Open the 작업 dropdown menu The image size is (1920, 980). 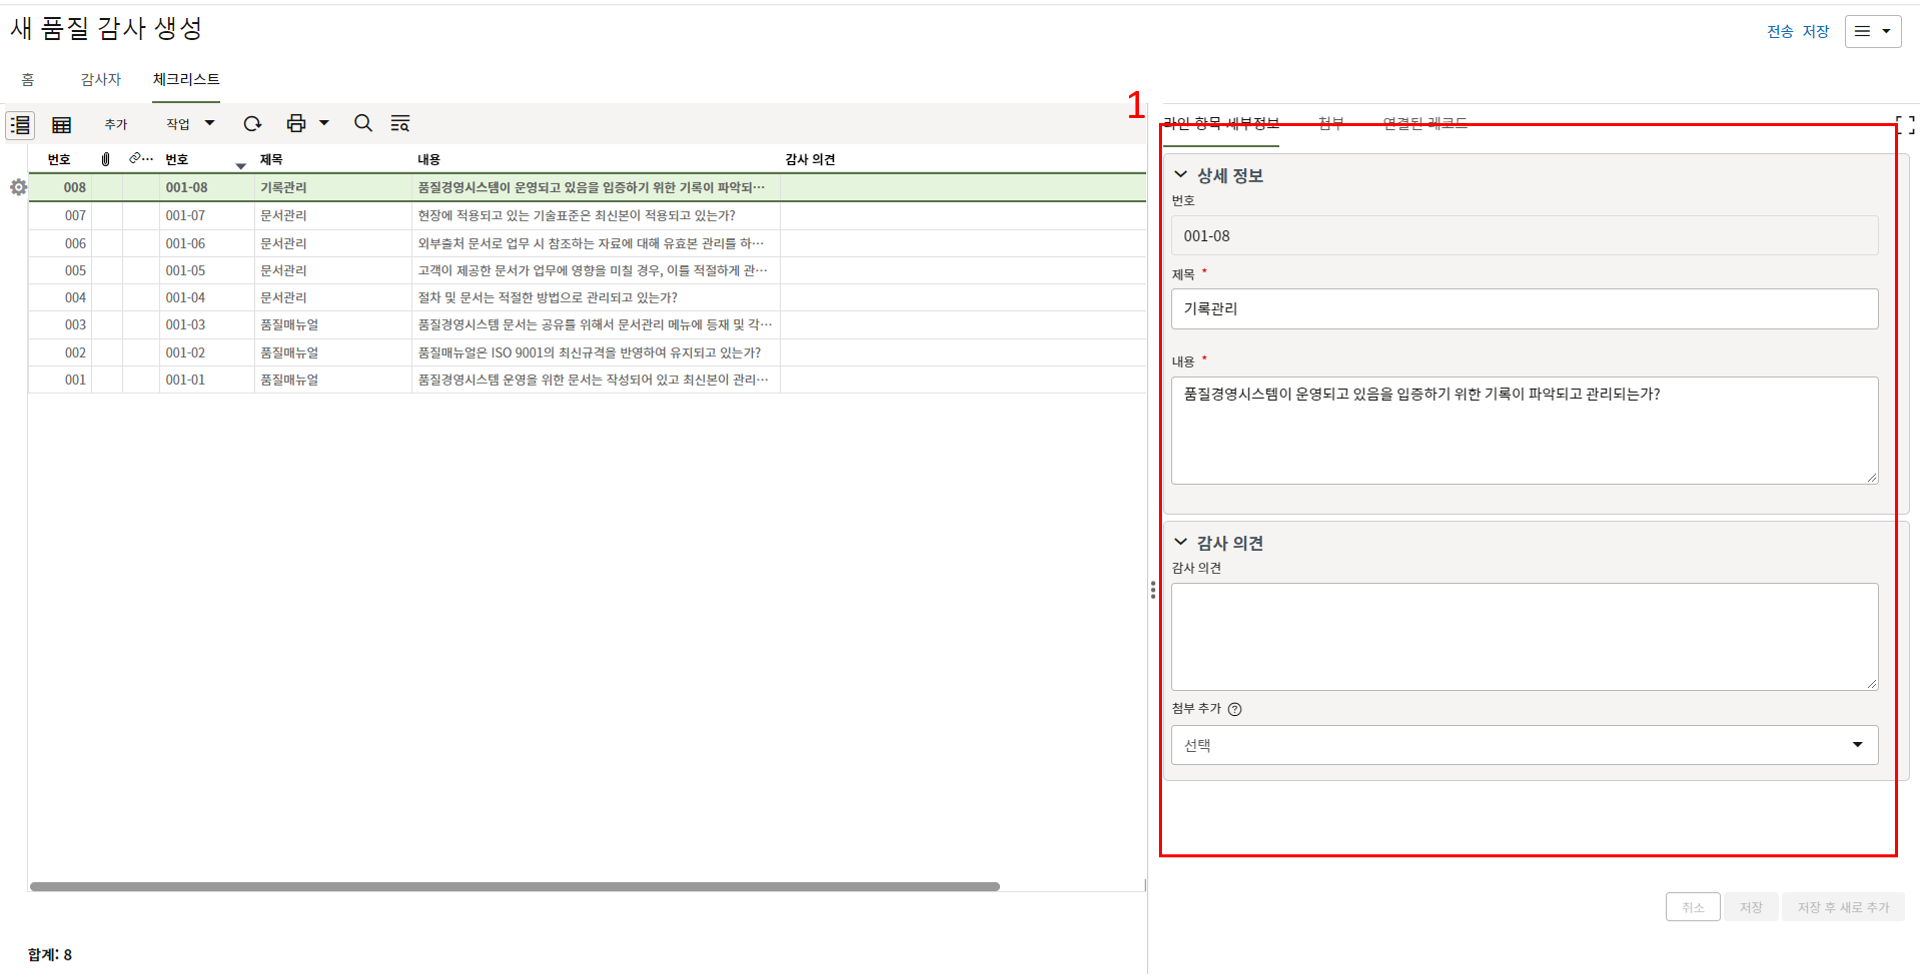[x=189, y=124]
